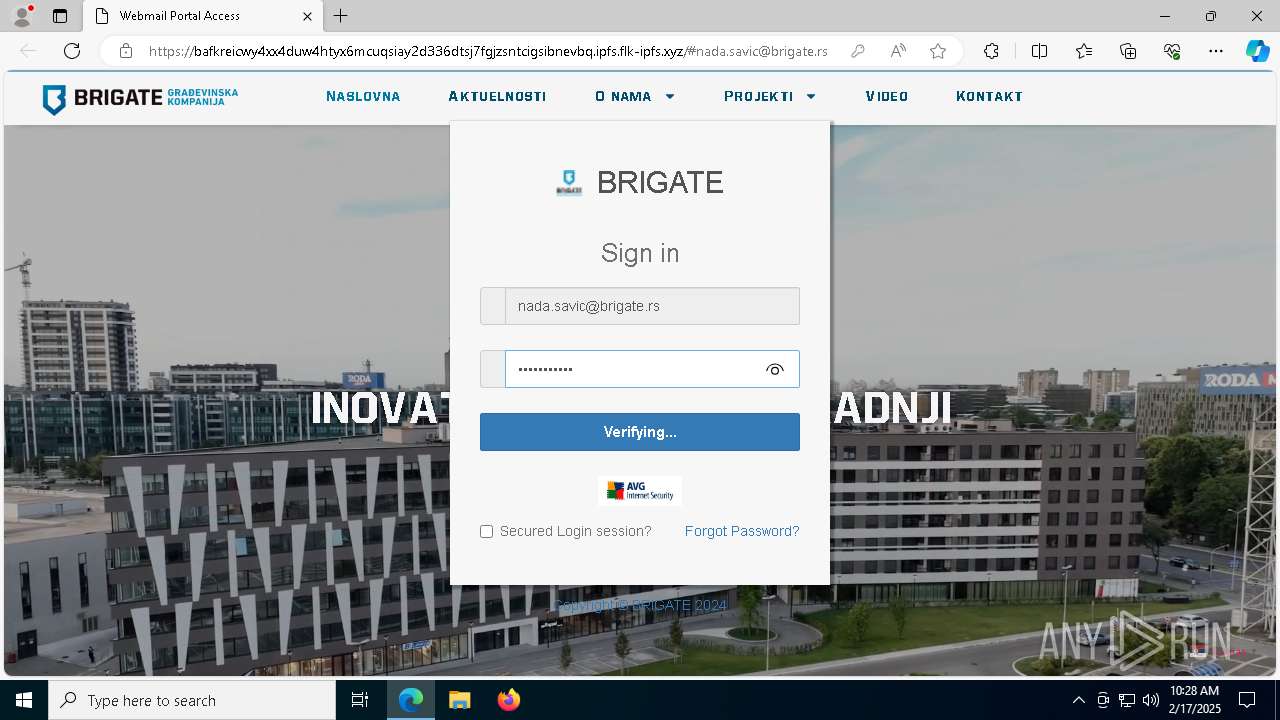
Task: View site information lock icon
Action: tap(126, 51)
